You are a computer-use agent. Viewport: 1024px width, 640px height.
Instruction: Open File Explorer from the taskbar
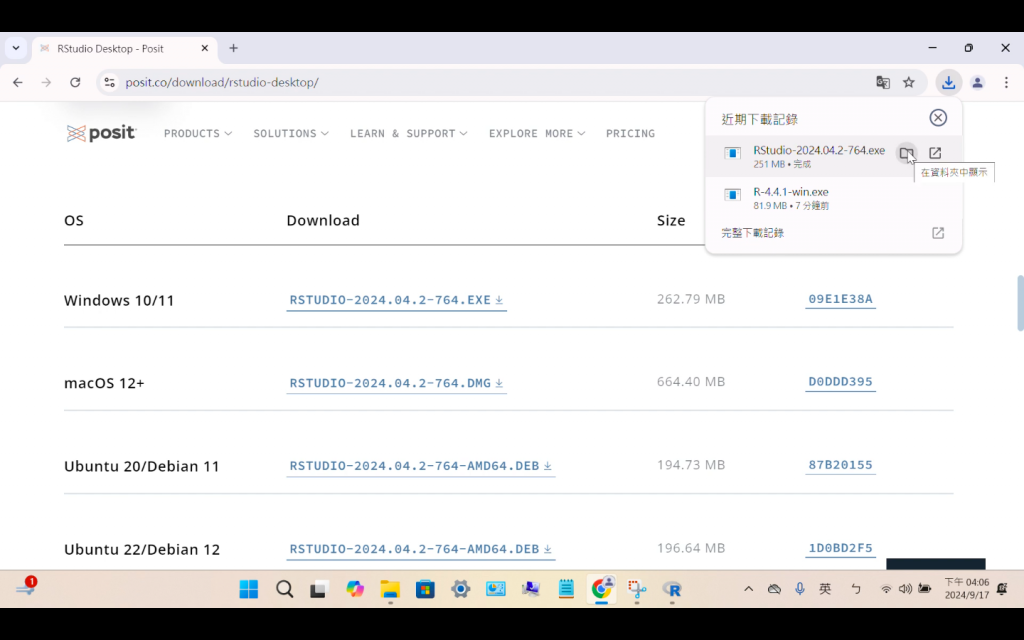coord(390,589)
